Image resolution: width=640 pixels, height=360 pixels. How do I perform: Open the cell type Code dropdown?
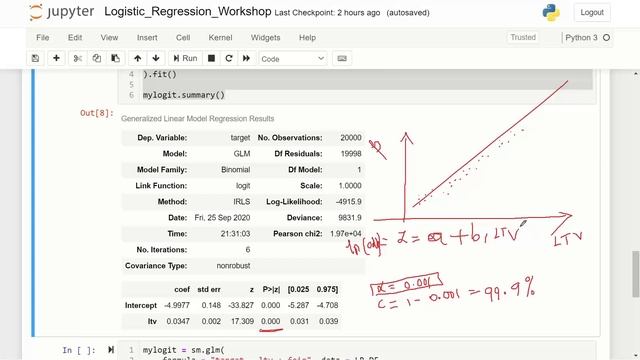(293, 59)
